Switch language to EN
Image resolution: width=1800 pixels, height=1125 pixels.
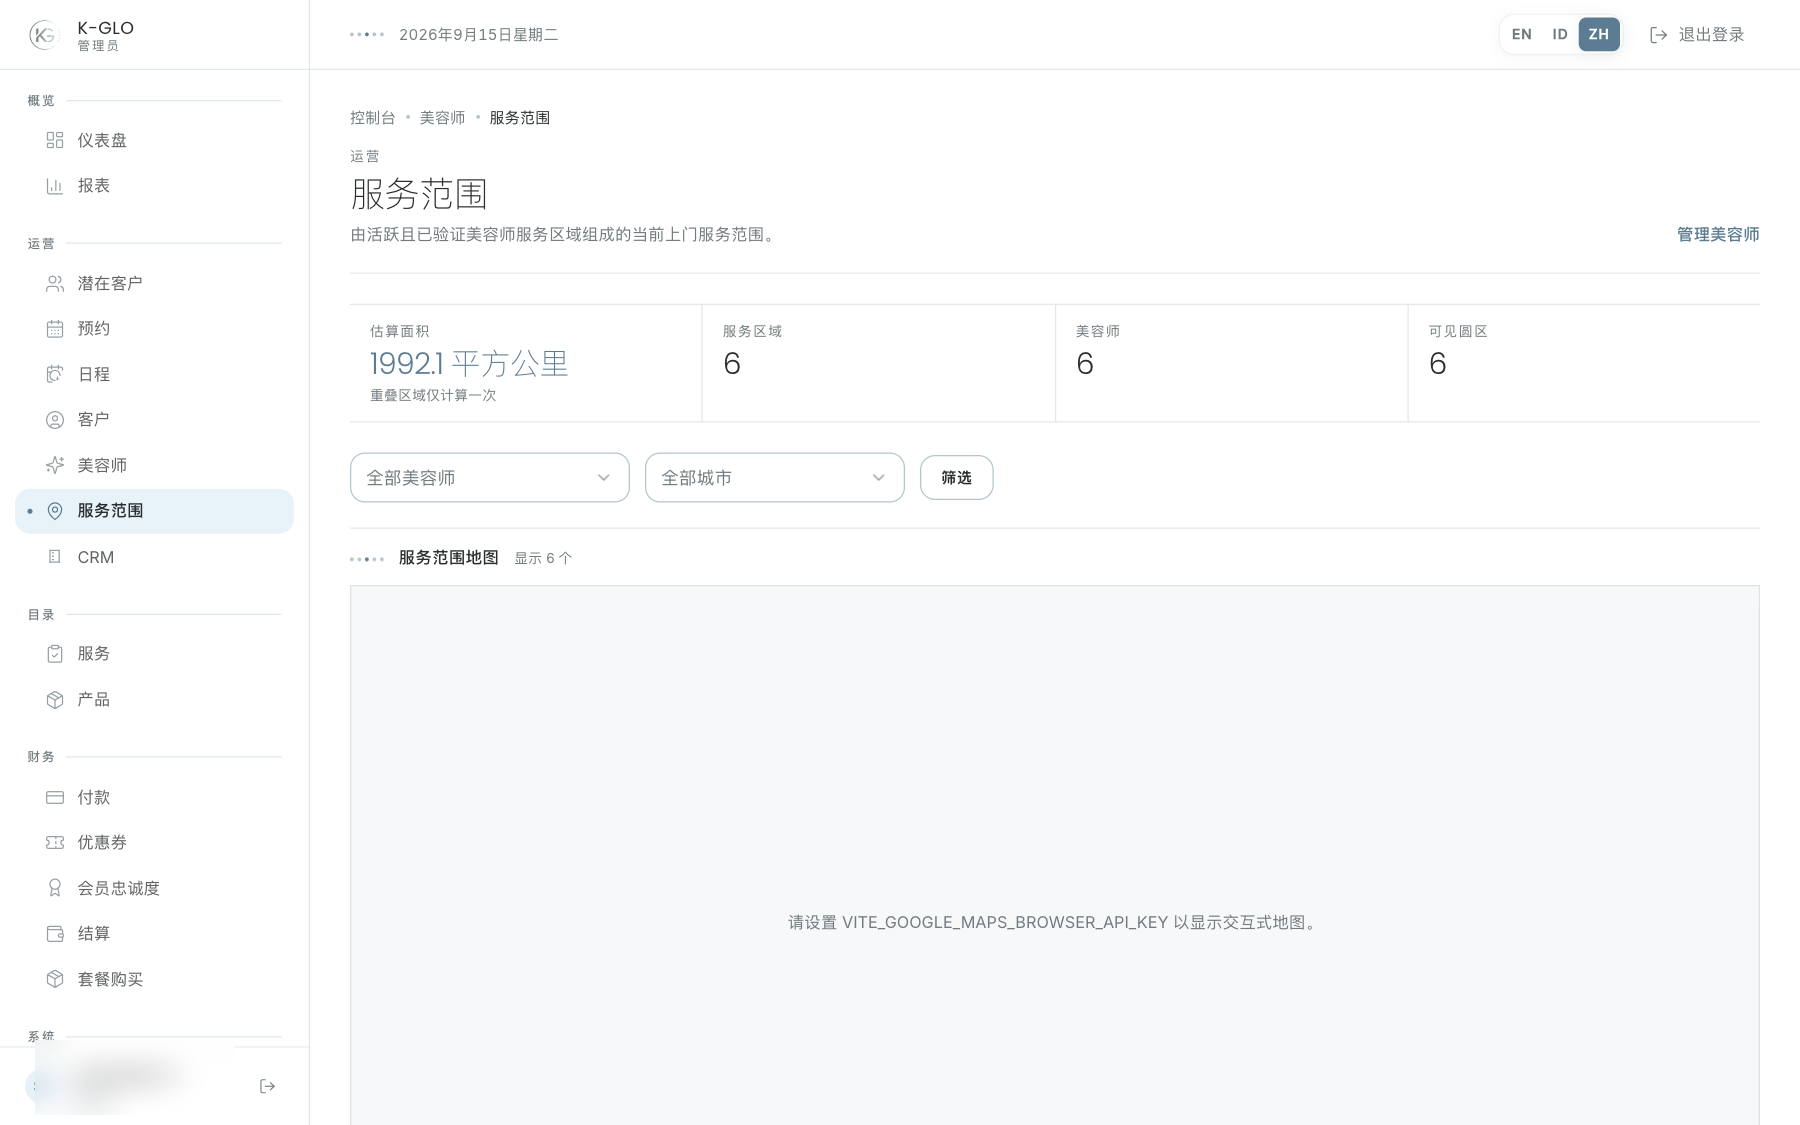coord(1521,34)
